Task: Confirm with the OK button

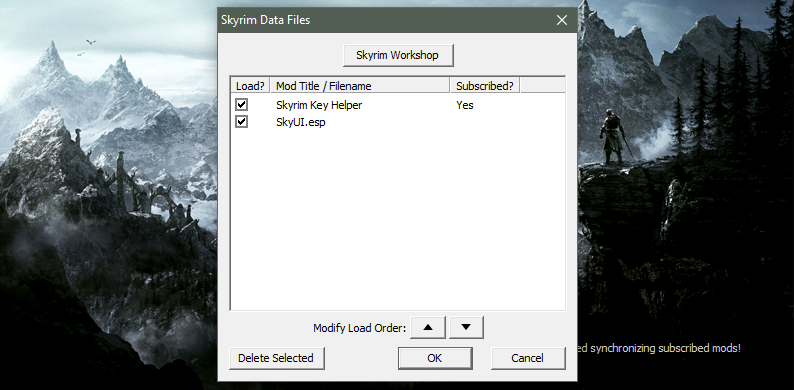Action: point(435,358)
